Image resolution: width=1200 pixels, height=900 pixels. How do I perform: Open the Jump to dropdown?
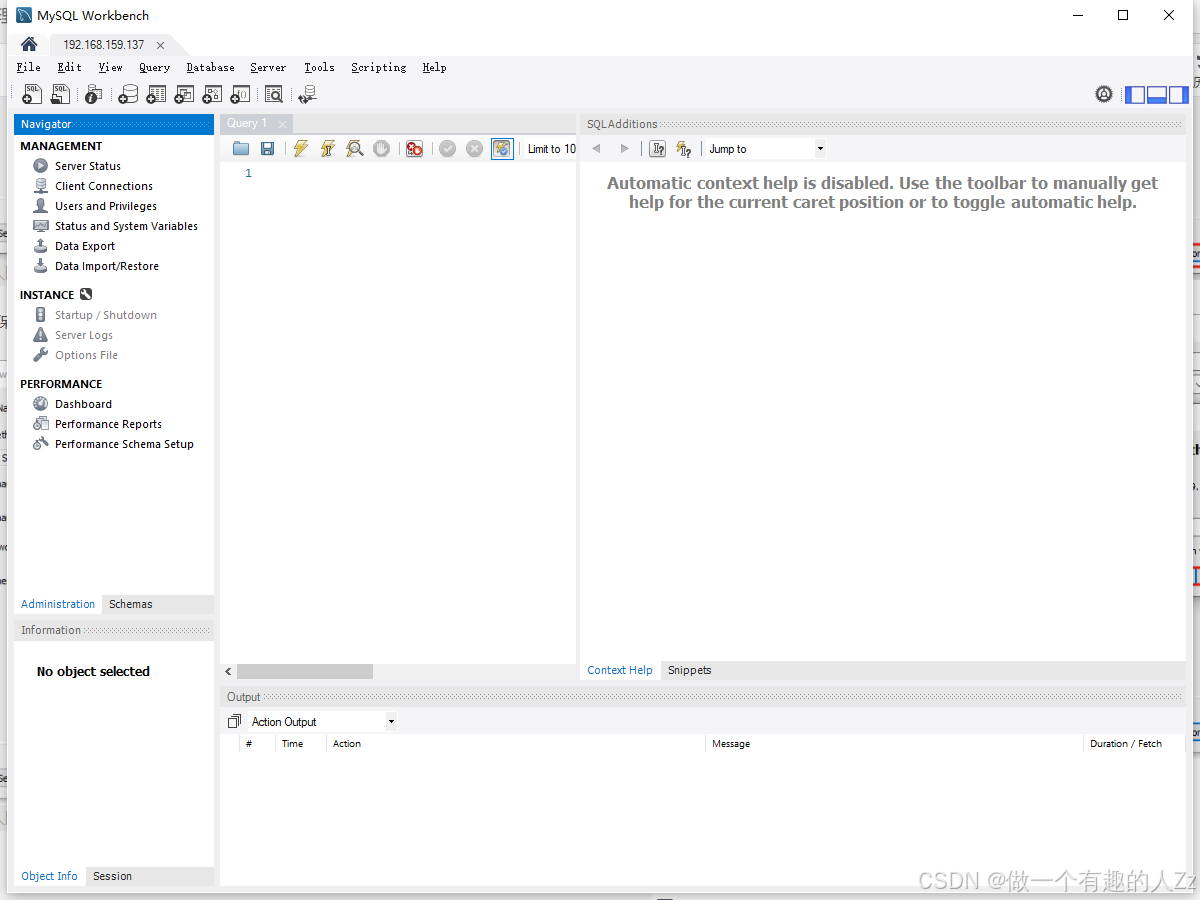click(x=766, y=149)
